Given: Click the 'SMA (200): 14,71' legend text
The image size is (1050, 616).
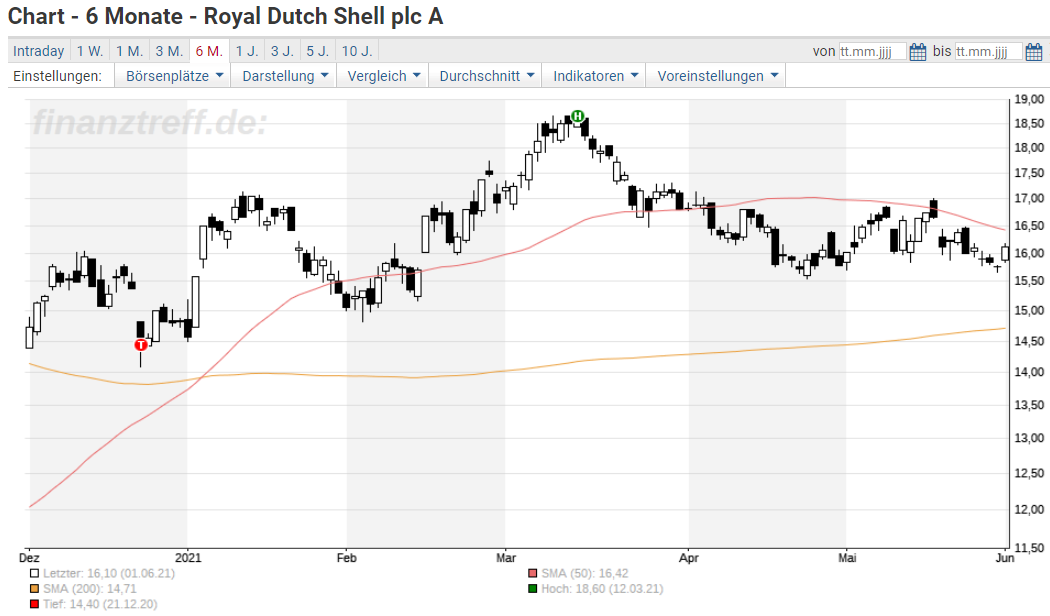Looking at the screenshot, I should (x=90, y=589).
